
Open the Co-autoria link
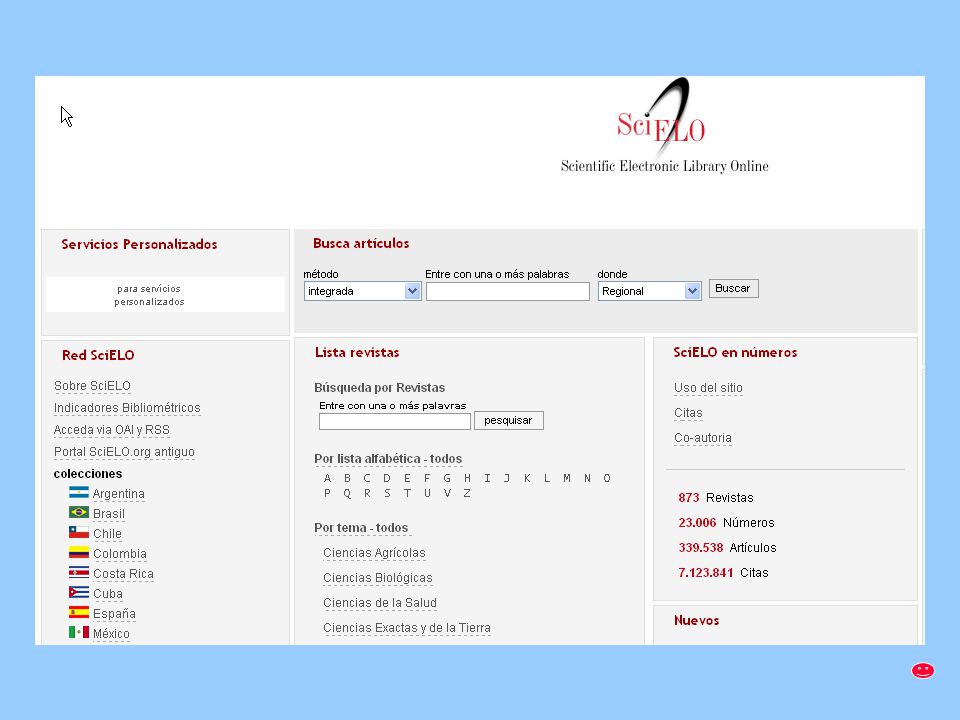click(x=703, y=438)
